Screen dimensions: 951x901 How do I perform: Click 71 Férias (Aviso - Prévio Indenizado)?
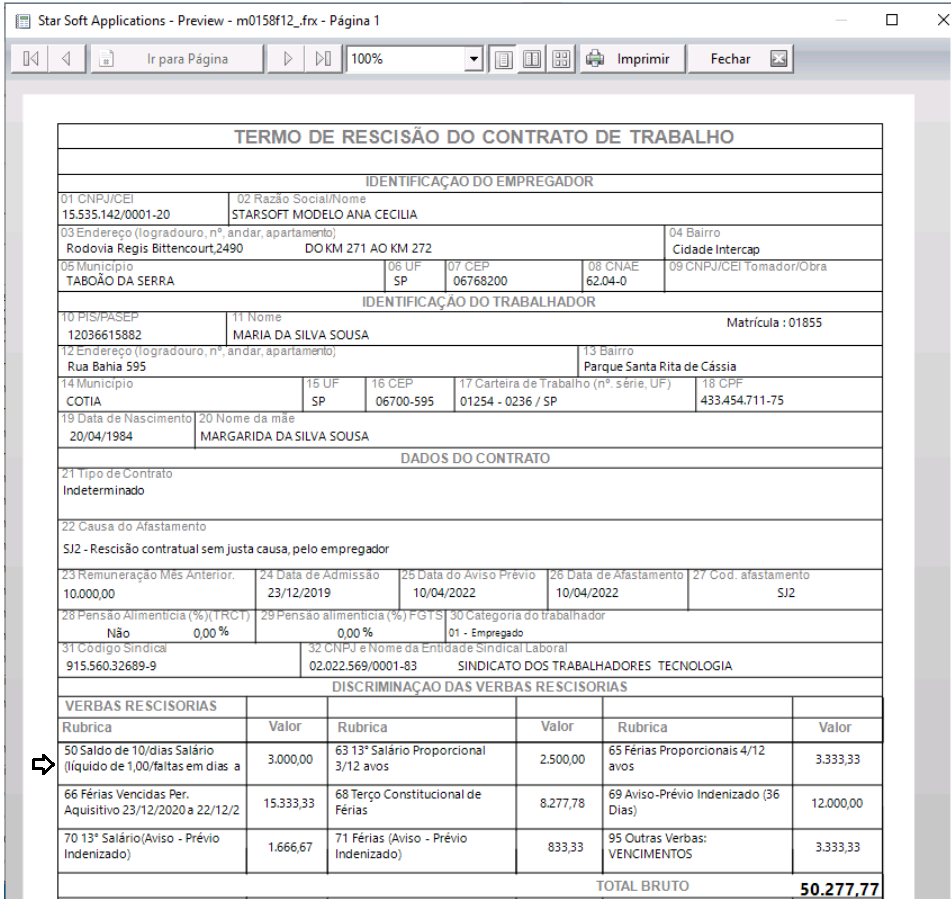point(401,846)
